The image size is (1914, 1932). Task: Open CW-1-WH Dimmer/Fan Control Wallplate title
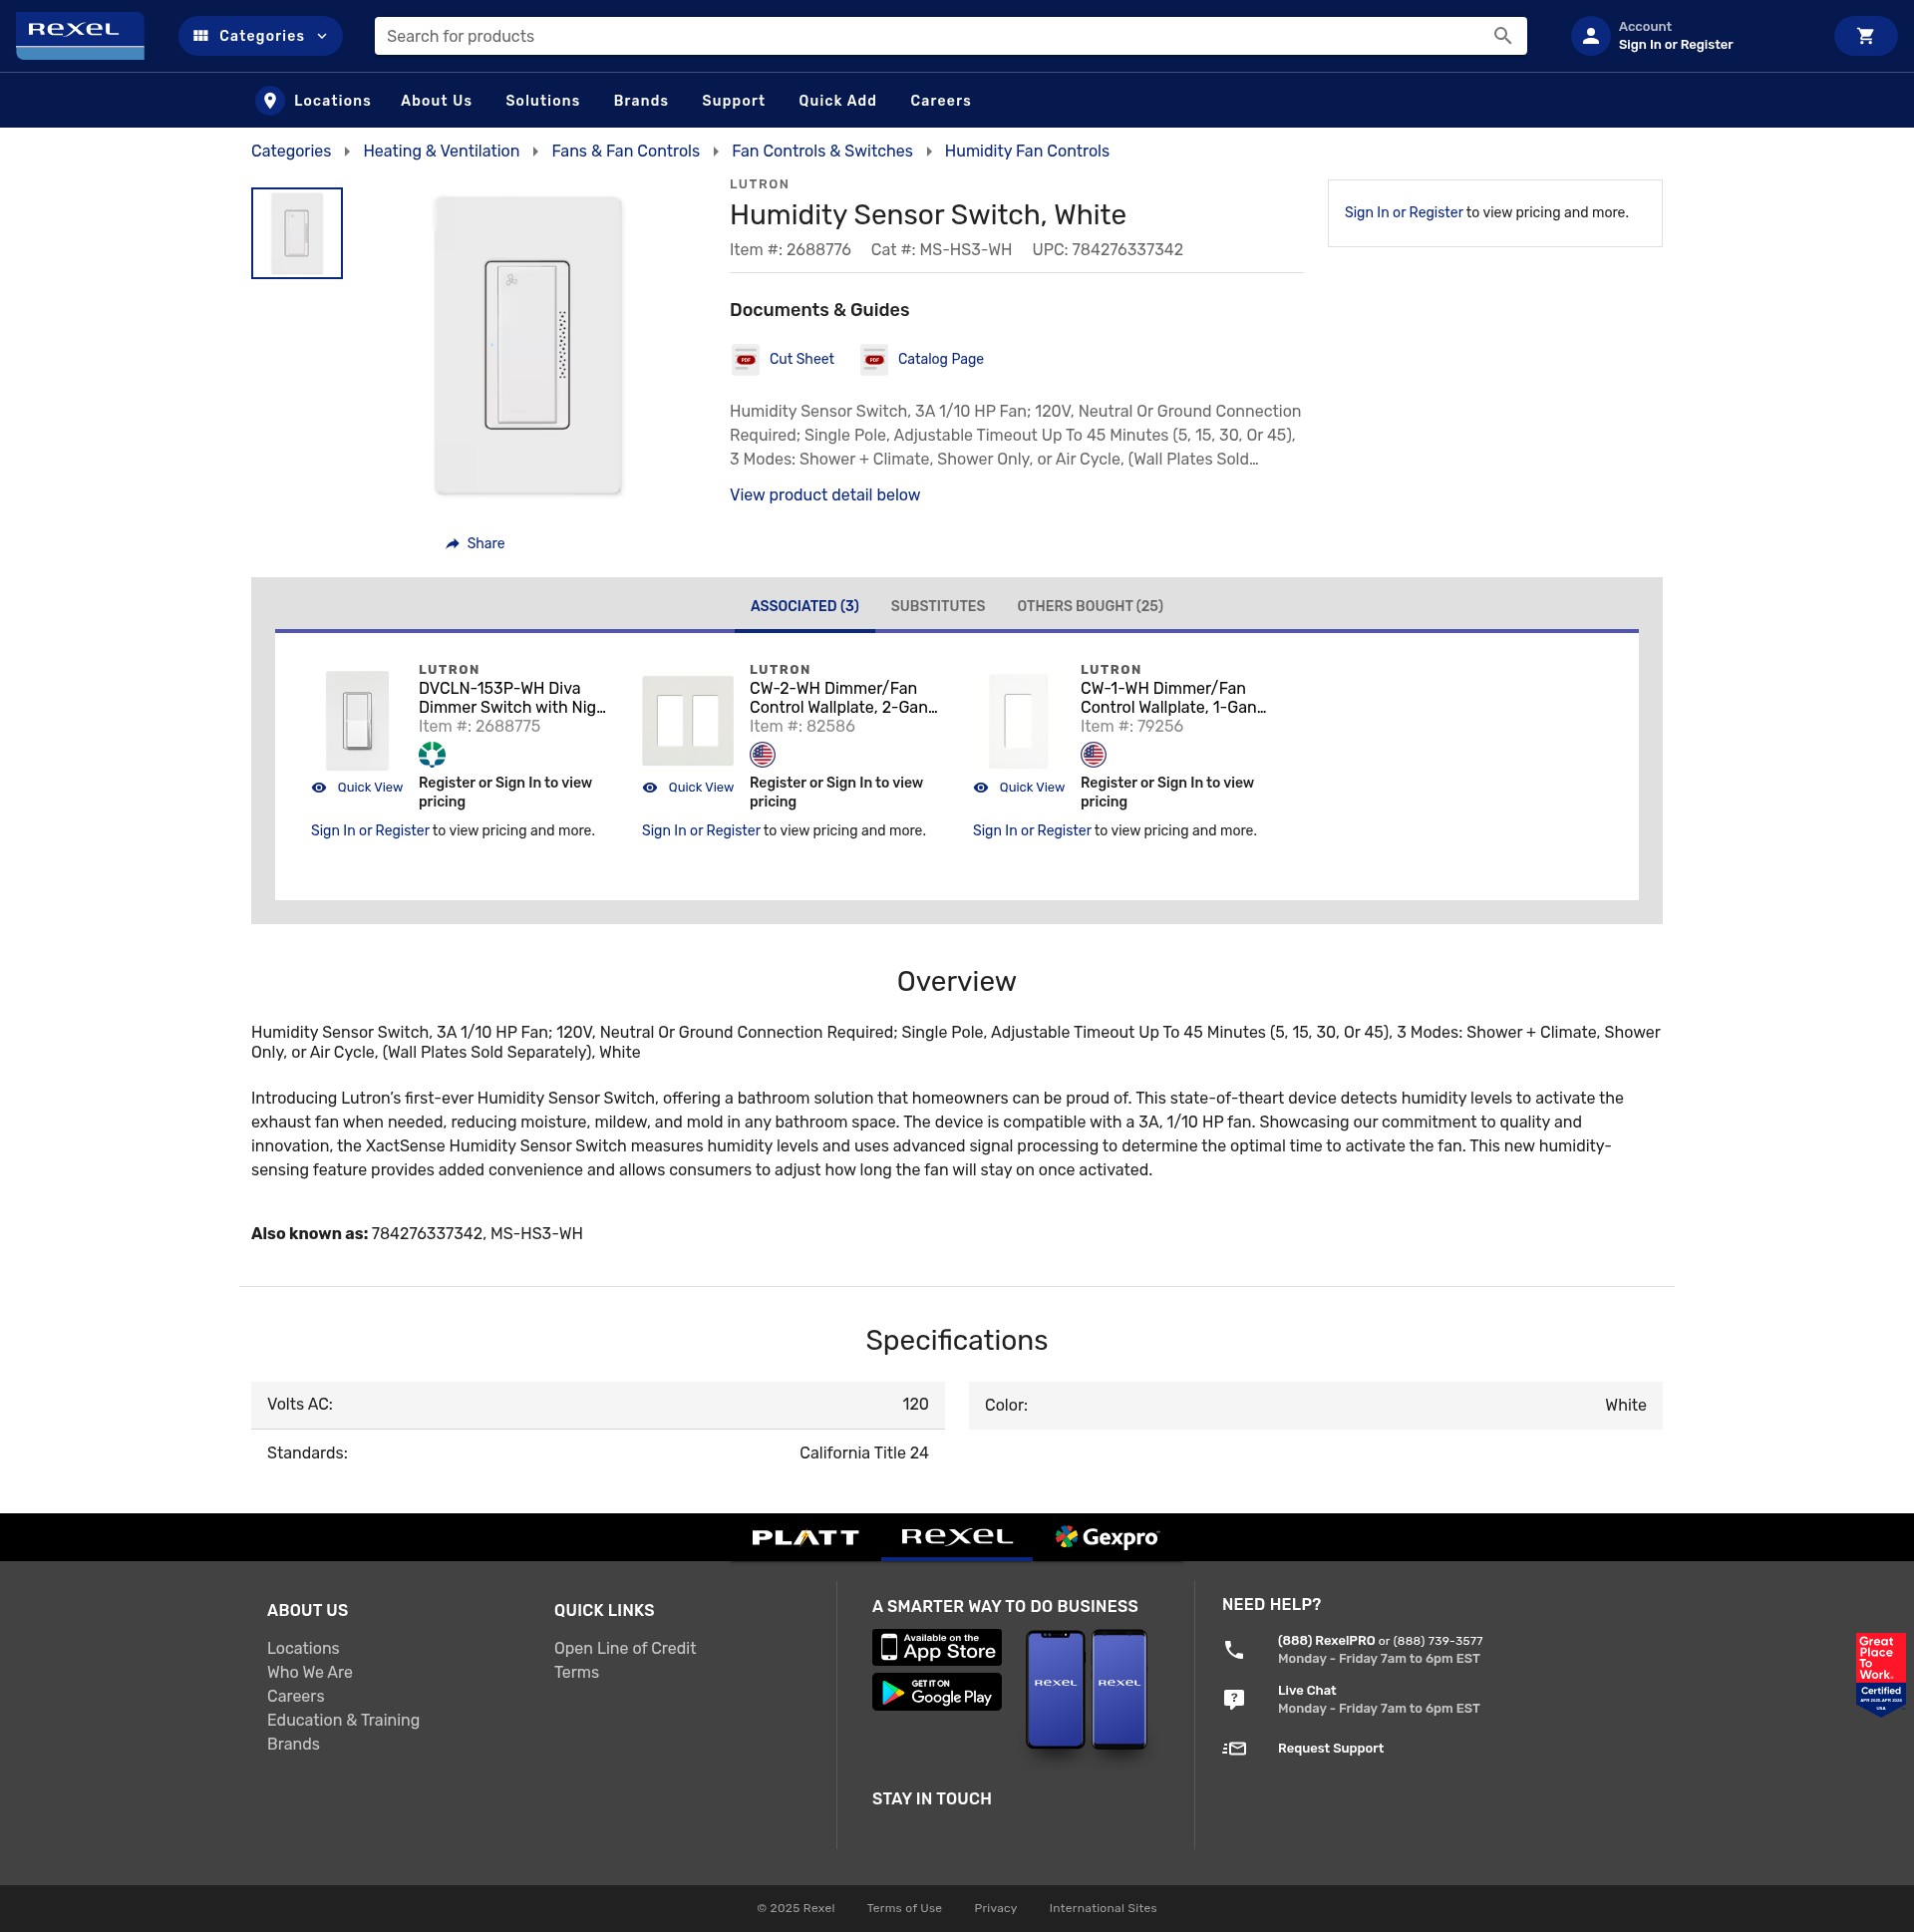pyautogui.click(x=1173, y=698)
